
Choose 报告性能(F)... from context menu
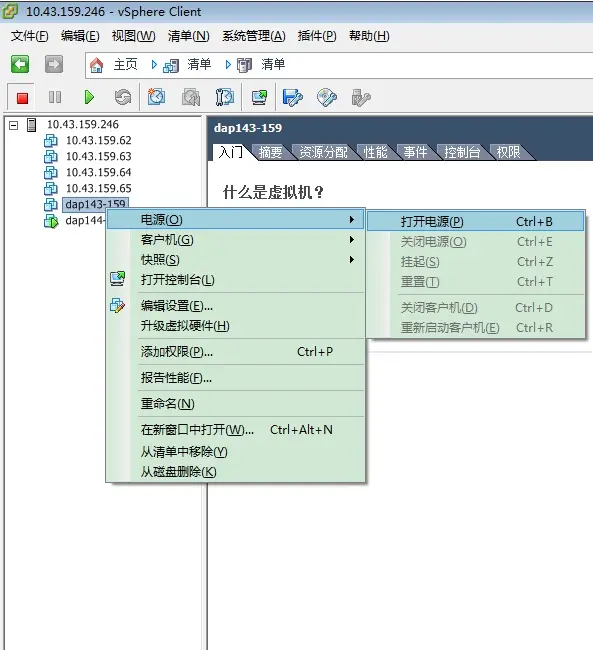click(236, 378)
